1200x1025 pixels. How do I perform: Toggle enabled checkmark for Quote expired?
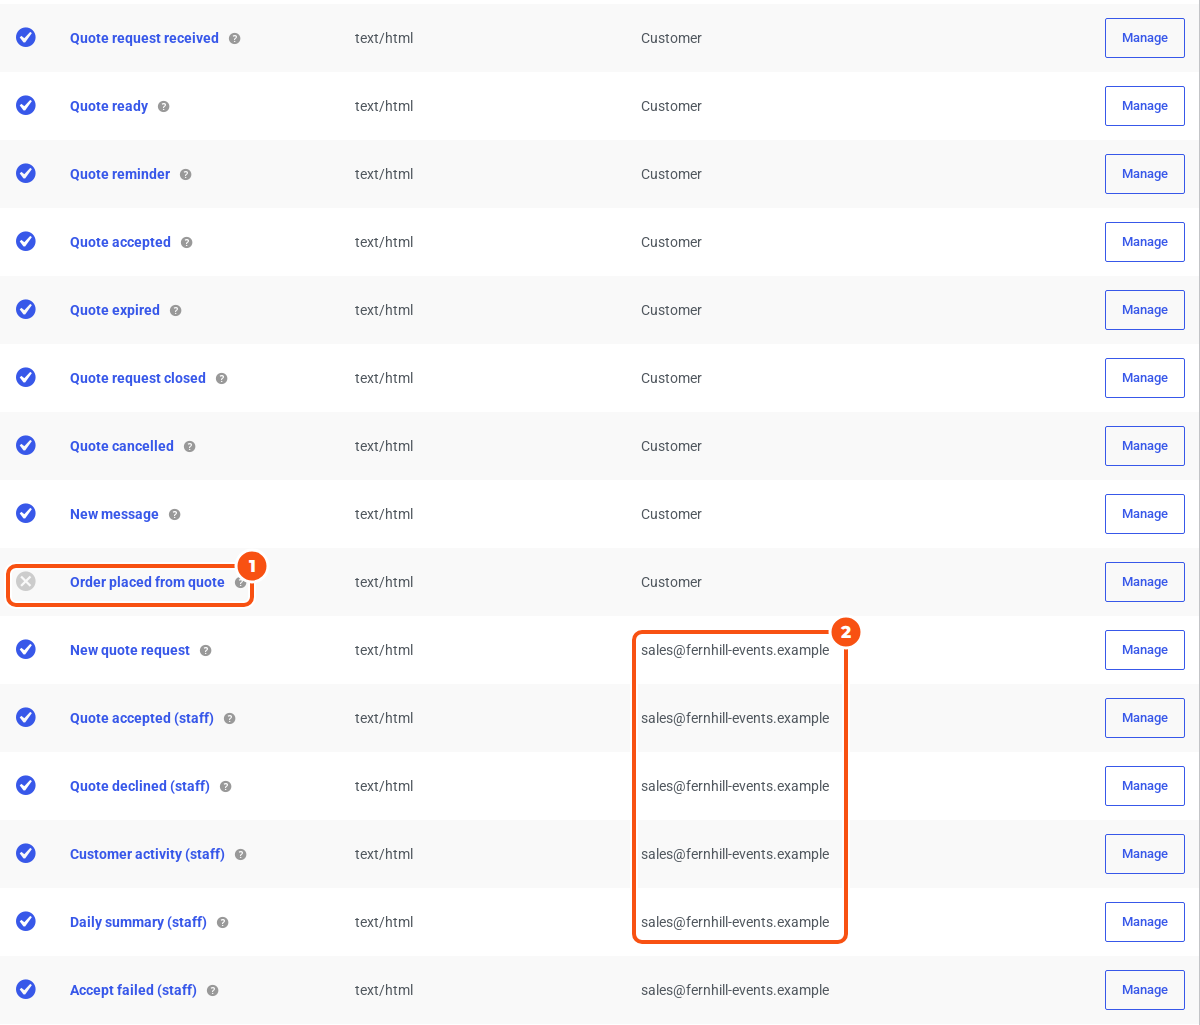26,309
